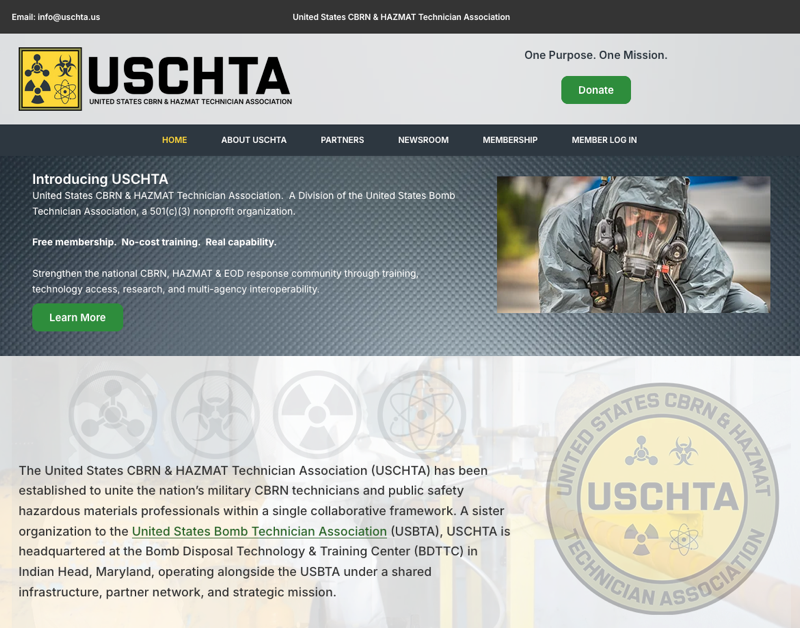Open the PARTNERS navigation item

(342, 140)
